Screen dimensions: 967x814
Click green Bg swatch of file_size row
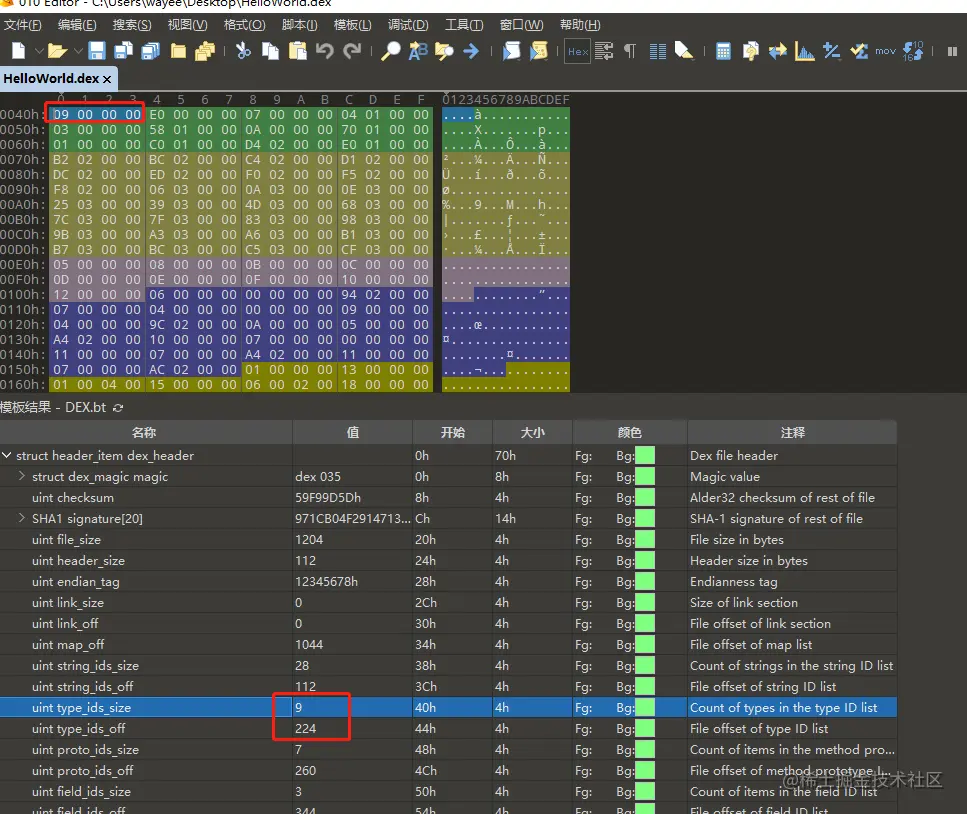[645, 540]
